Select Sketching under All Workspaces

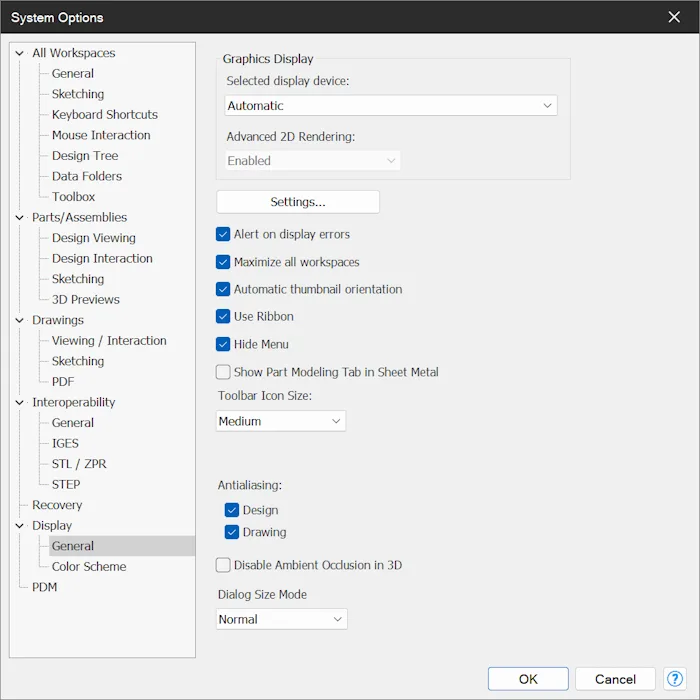click(78, 94)
